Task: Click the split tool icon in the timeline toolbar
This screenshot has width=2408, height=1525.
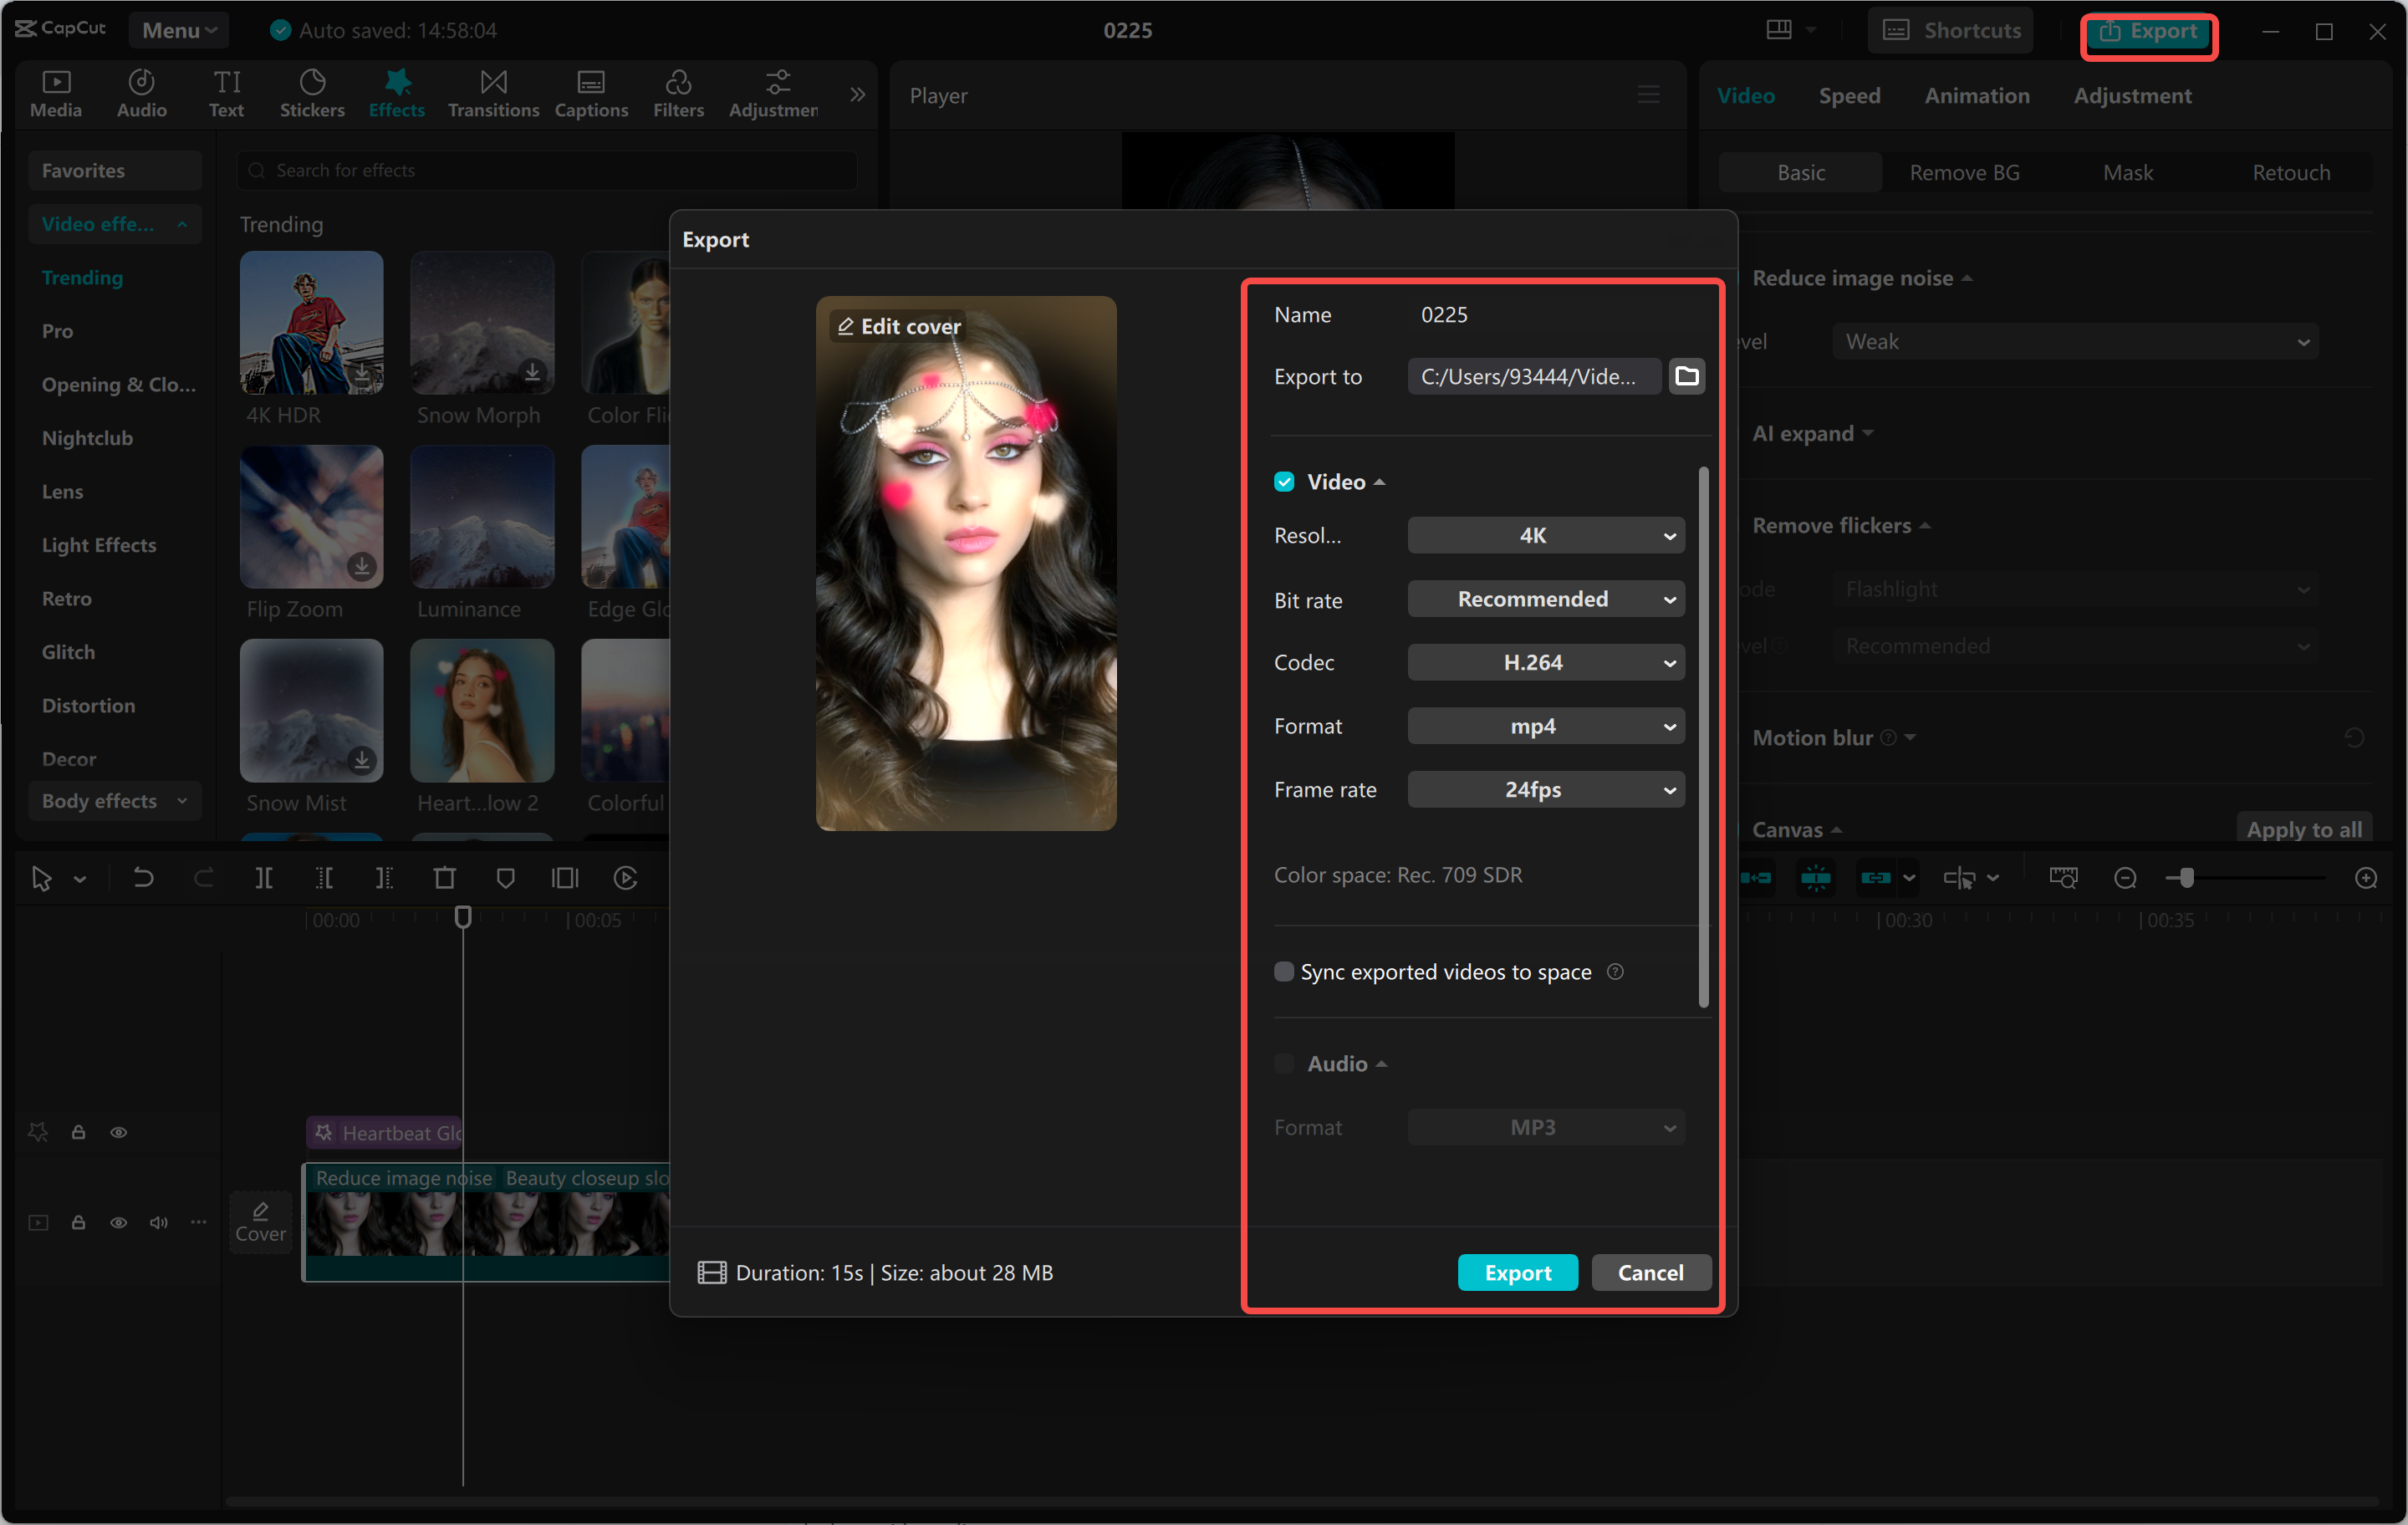Action: pos(264,878)
